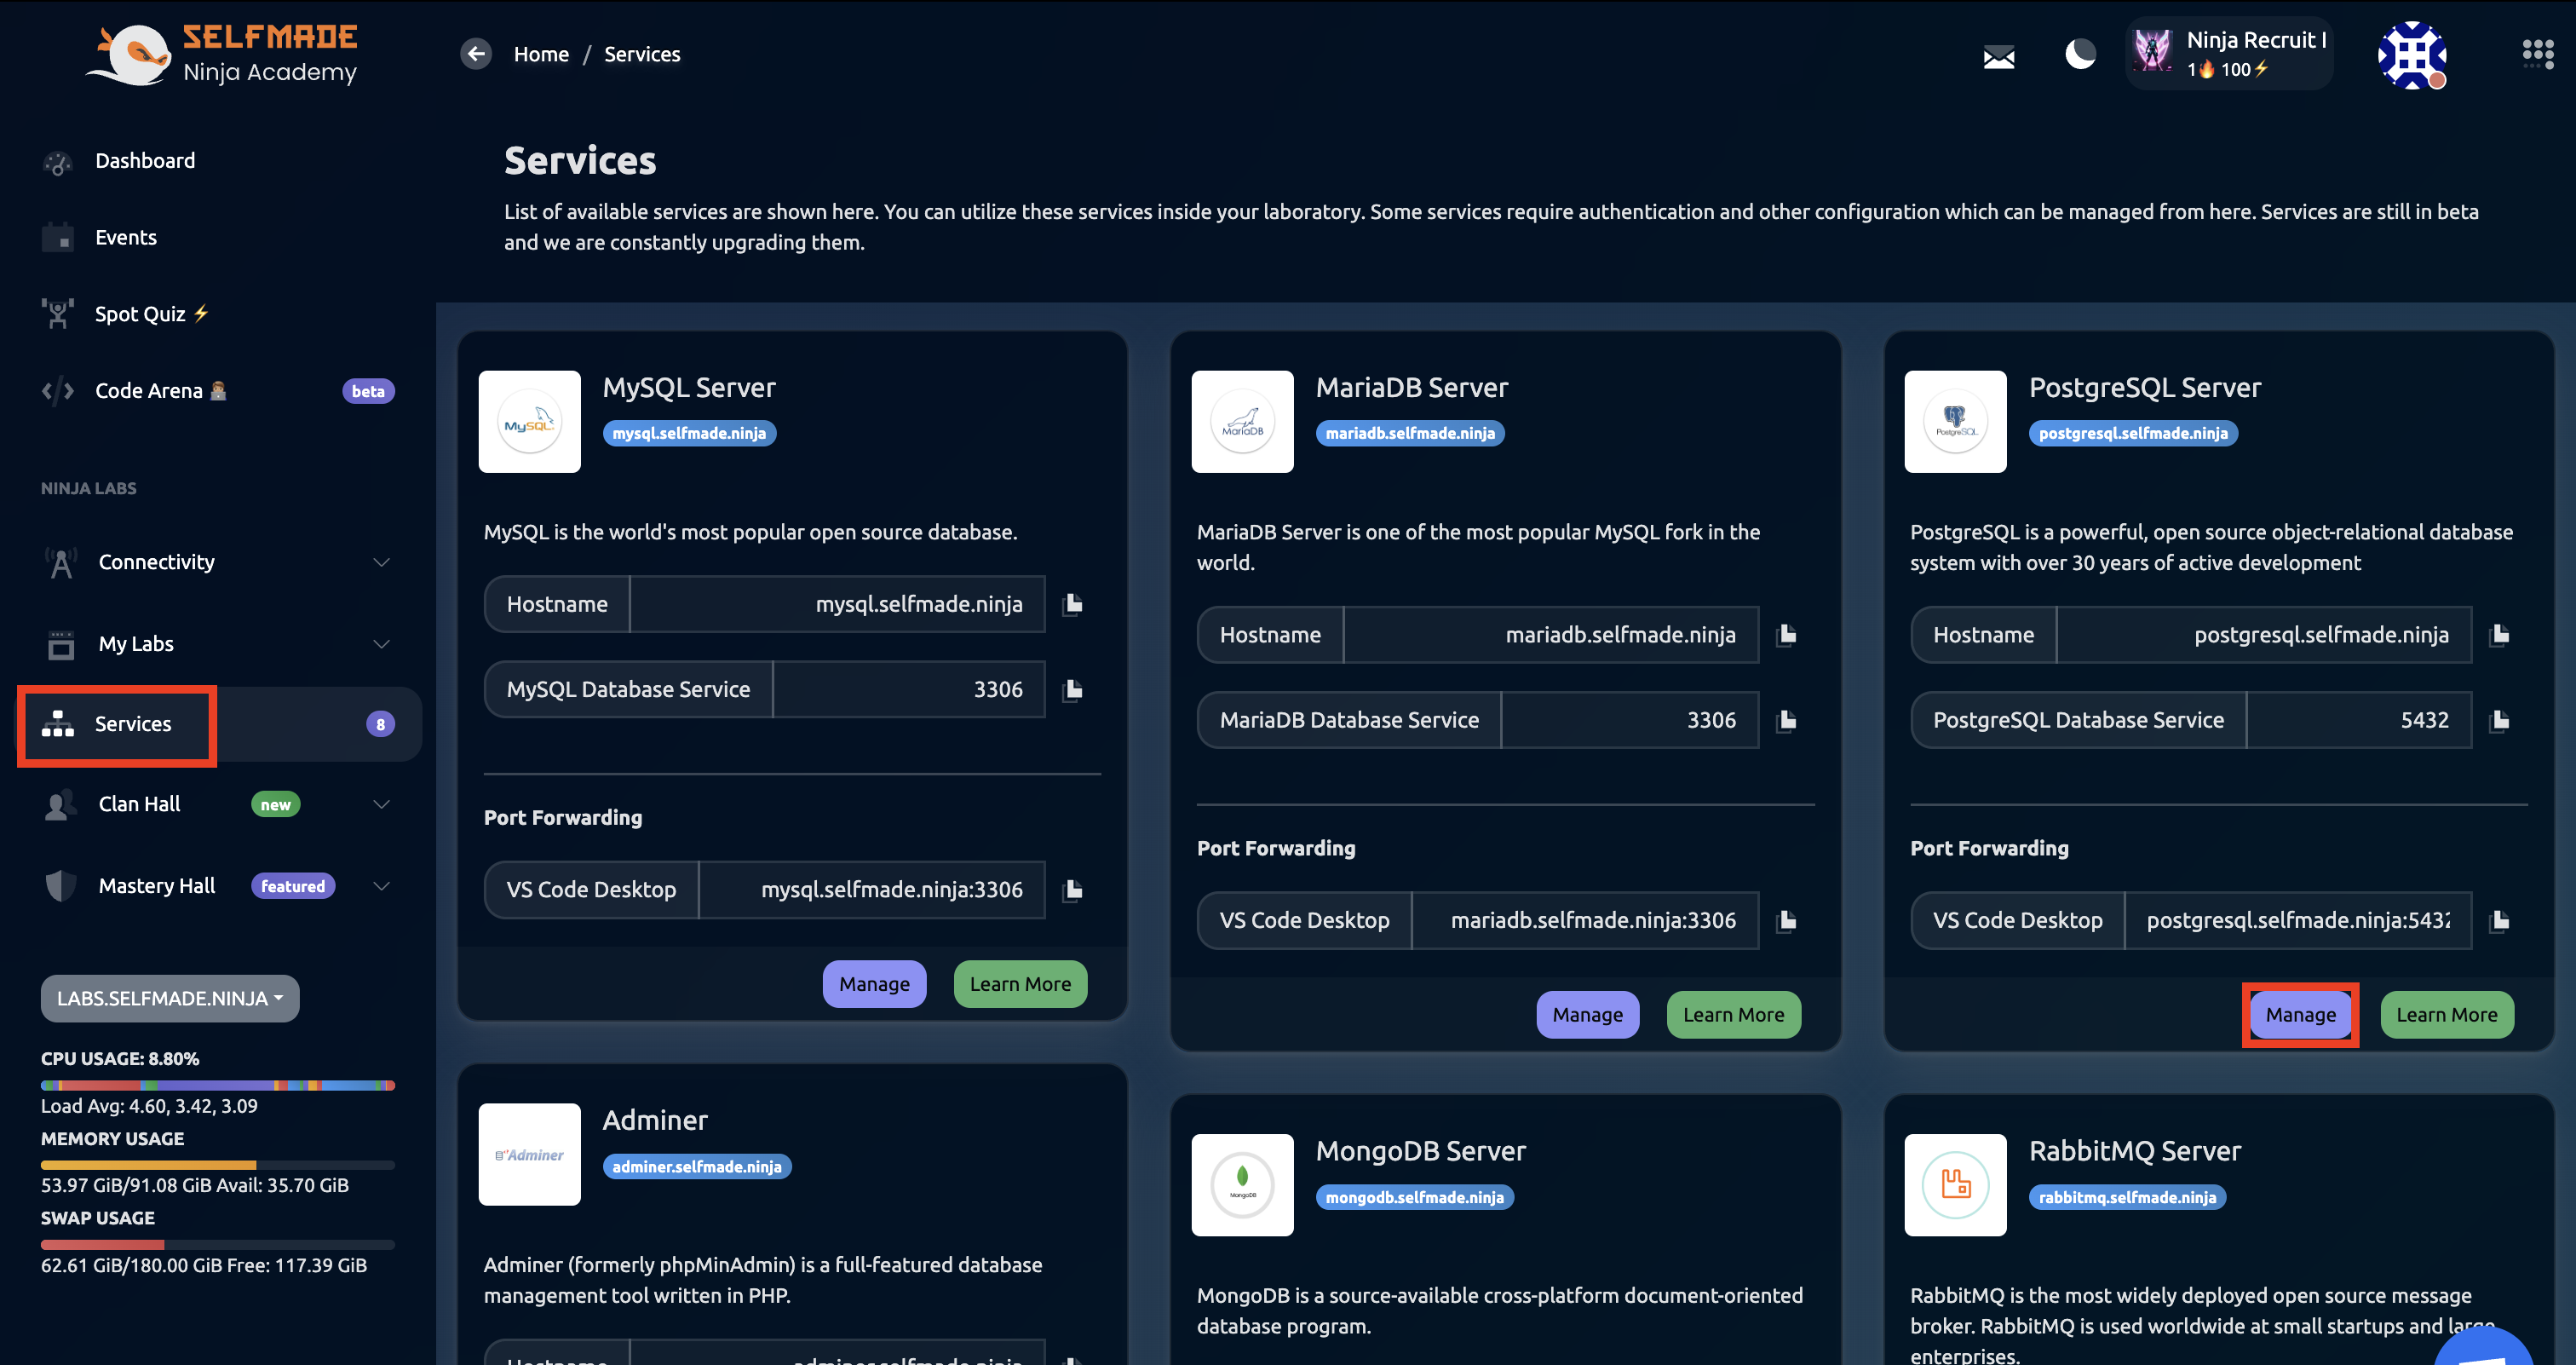Copy MySQL VS Code Desktop forwarding address
This screenshot has height=1365, width=2576.
[x=1072, y=890]
